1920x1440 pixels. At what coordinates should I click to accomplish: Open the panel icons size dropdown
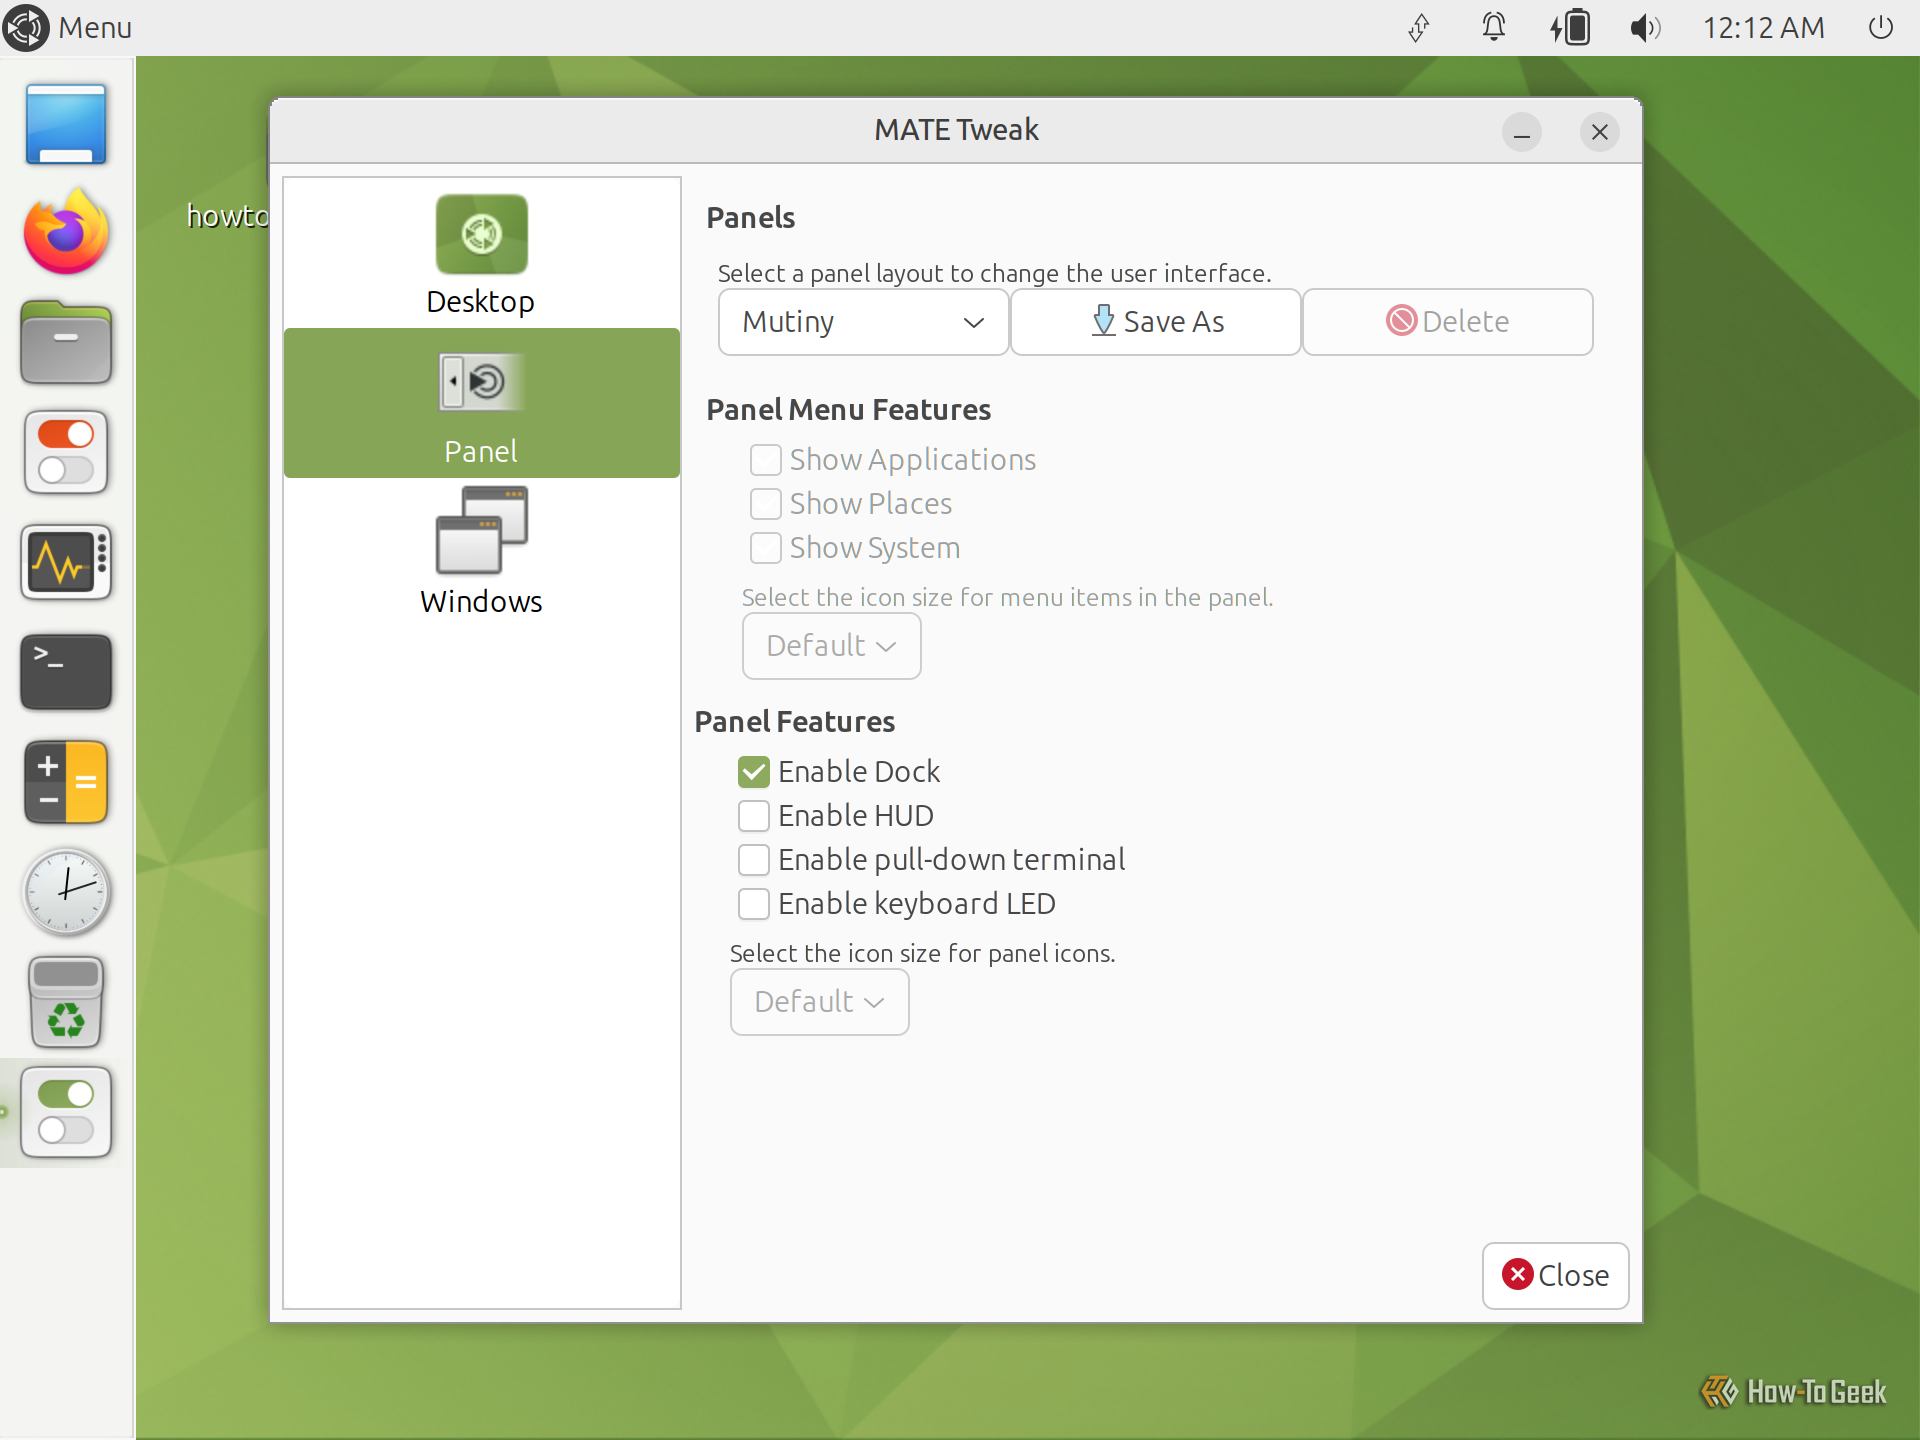(820, 1002)
